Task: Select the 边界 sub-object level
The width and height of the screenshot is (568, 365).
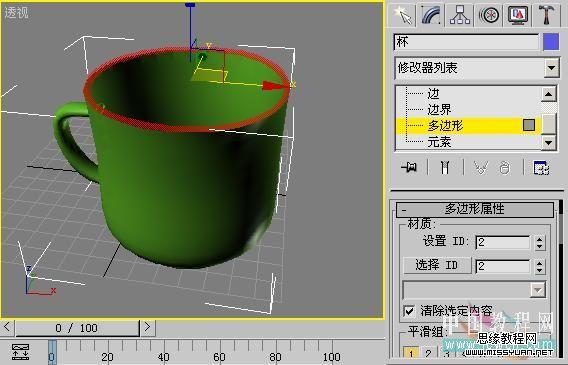Action: pyautogui.click(x=439, y=109)
